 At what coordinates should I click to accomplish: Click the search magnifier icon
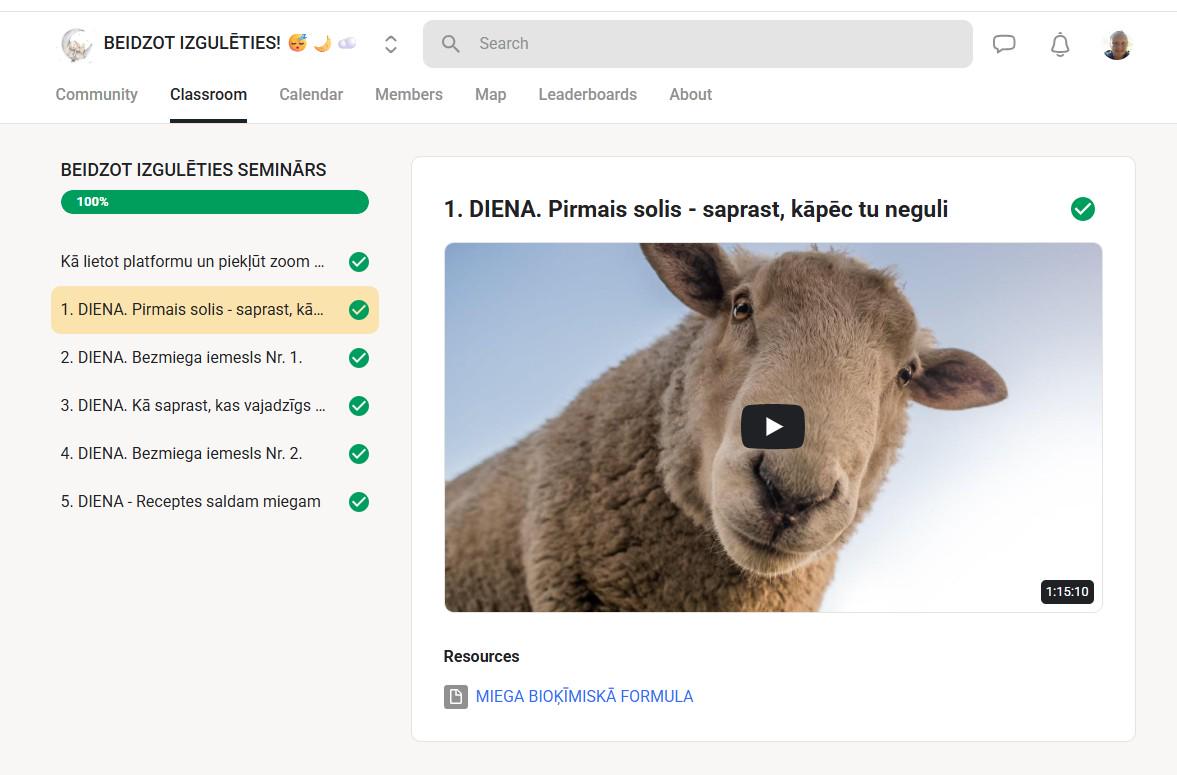451,44
